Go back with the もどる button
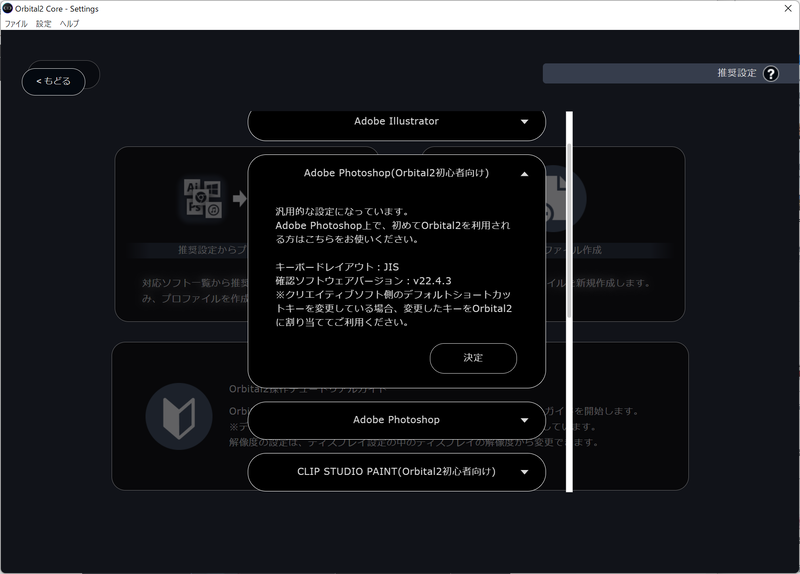Screen dimensions: 800x574 [x=53, y=82]
